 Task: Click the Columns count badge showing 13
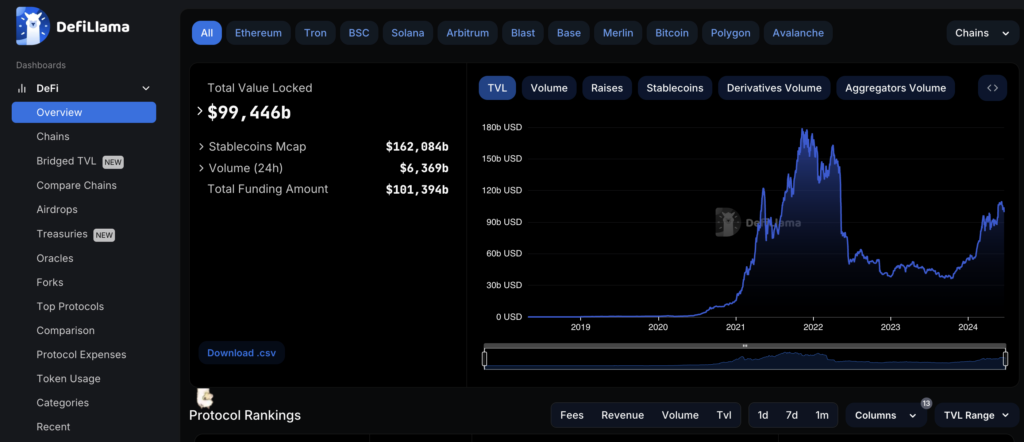pyautogui.click(x=926, y=403)
